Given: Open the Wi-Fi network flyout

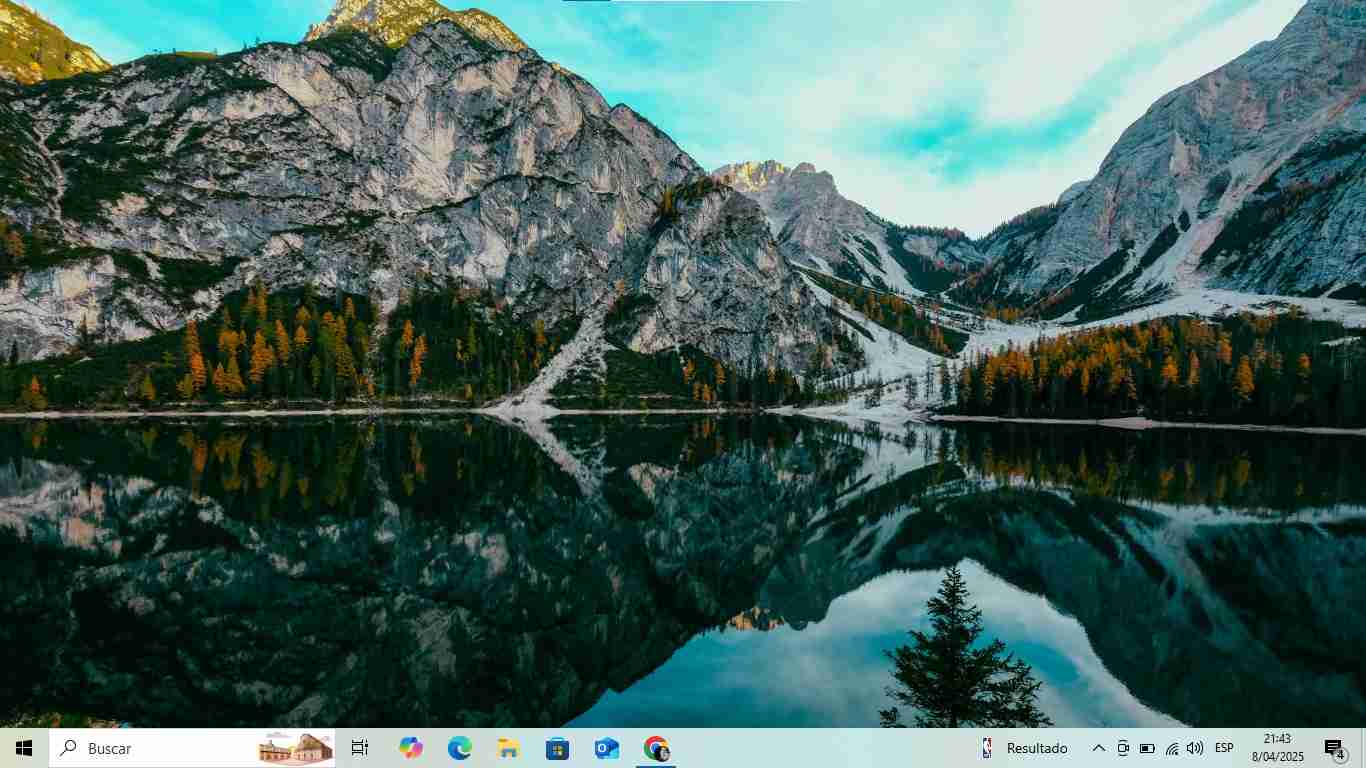Looking at the screenshot, I should tap(1171, 748).
